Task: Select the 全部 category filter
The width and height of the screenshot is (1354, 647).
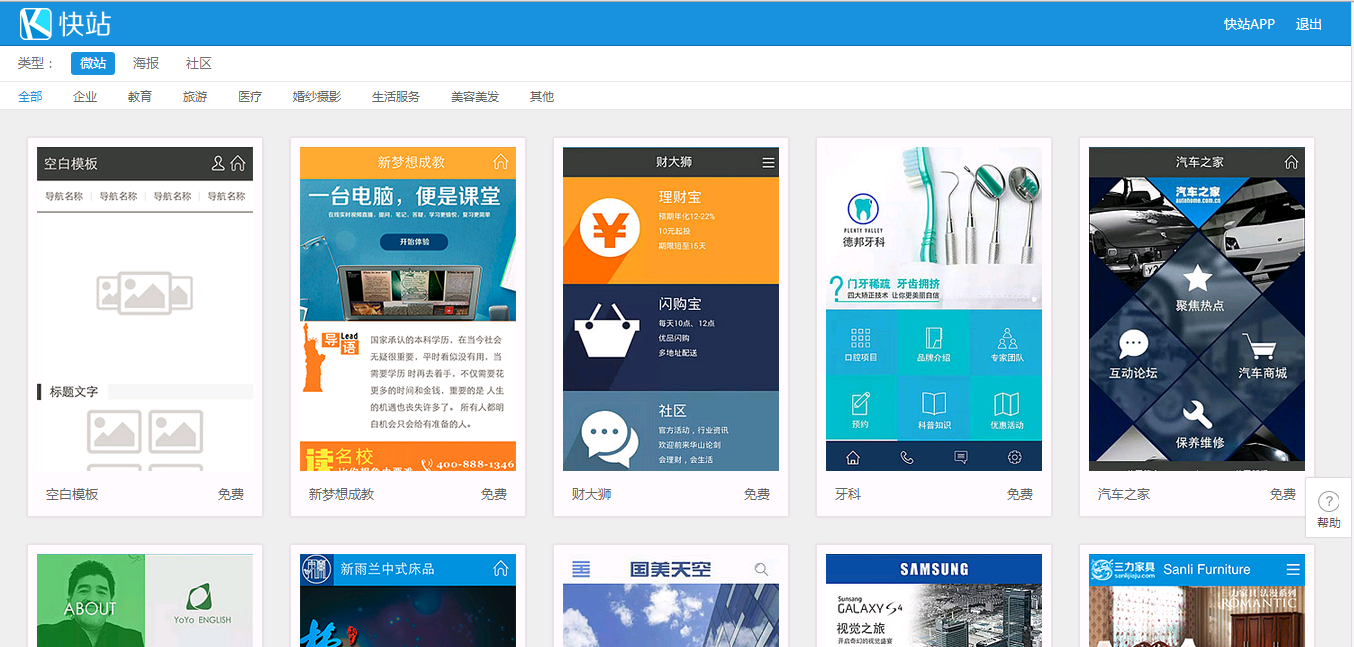Action: tap(30, 97)
